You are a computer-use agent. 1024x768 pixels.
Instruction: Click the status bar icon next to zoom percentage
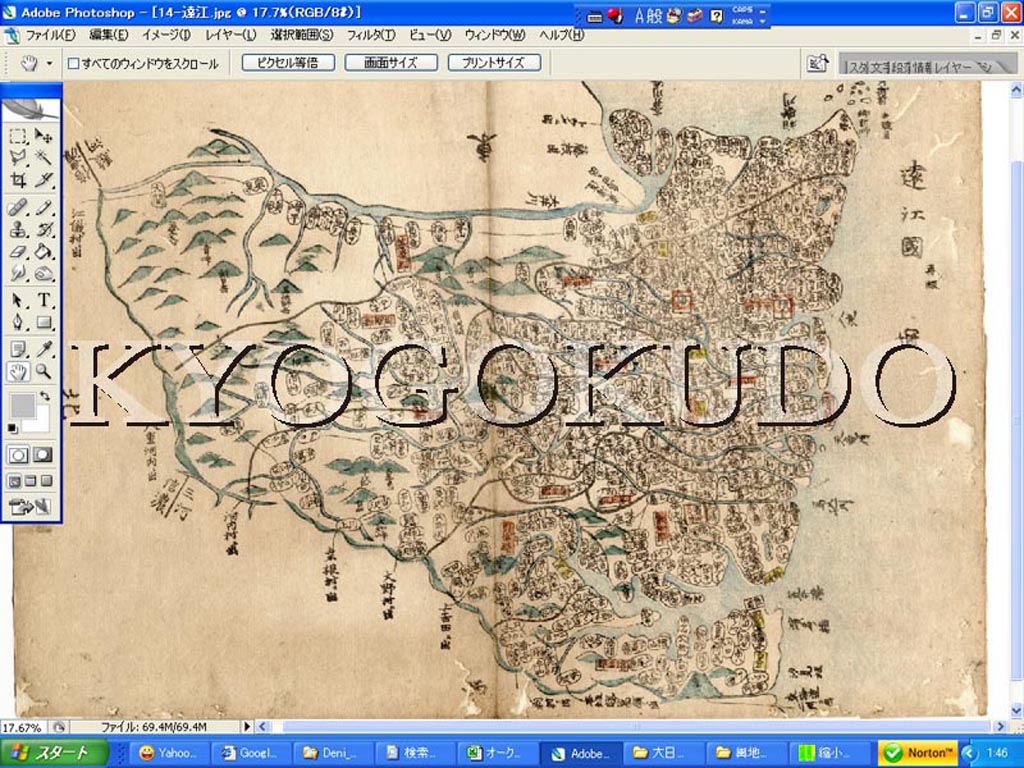58,727
